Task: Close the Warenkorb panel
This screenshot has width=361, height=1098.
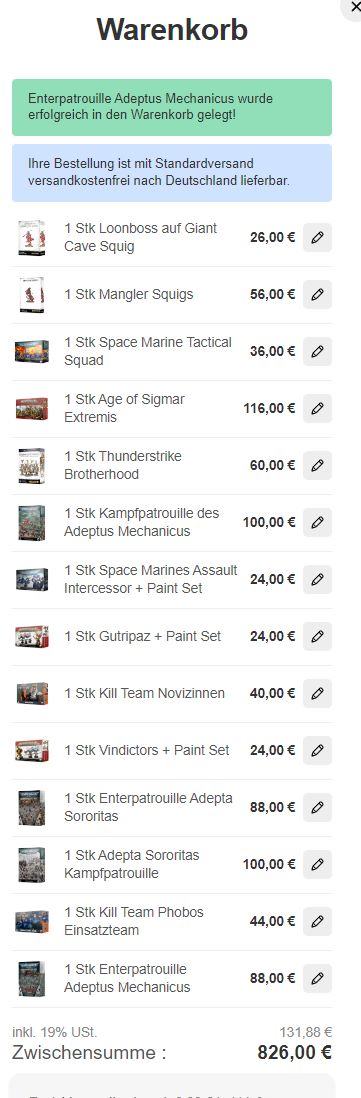Action: [x=353, y=8]
